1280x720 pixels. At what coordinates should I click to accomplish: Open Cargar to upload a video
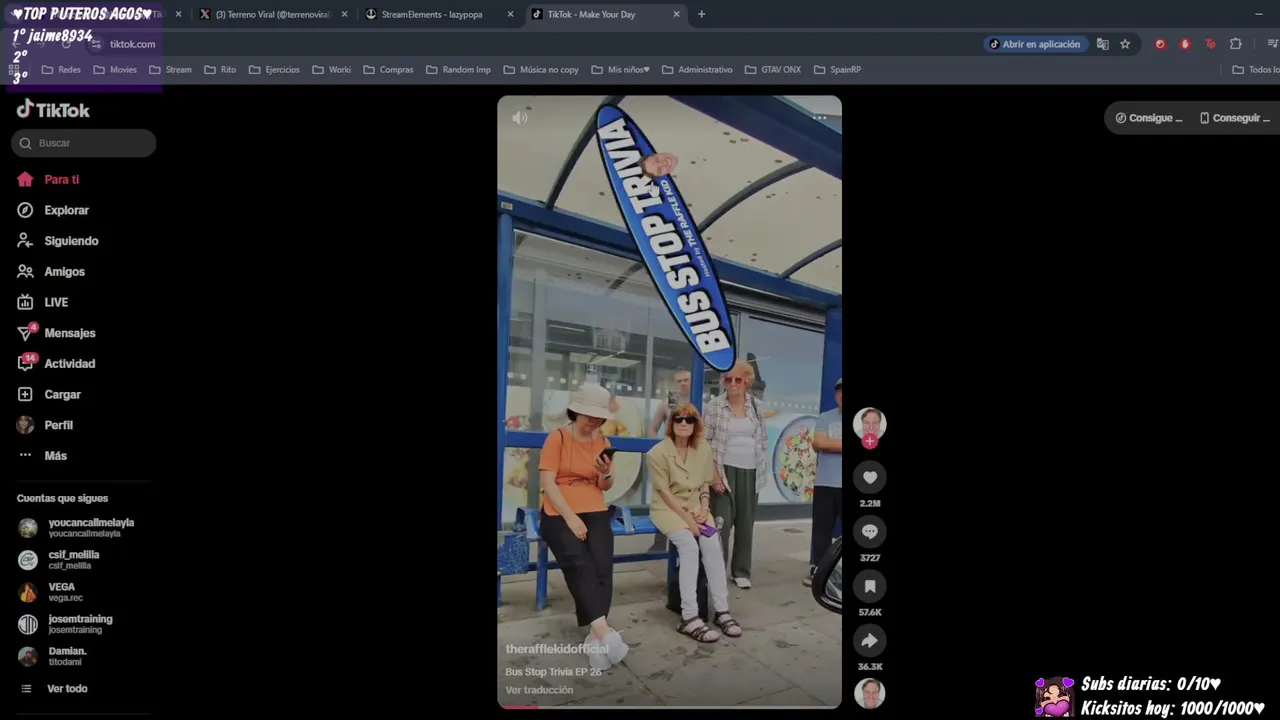click(48, 395)
